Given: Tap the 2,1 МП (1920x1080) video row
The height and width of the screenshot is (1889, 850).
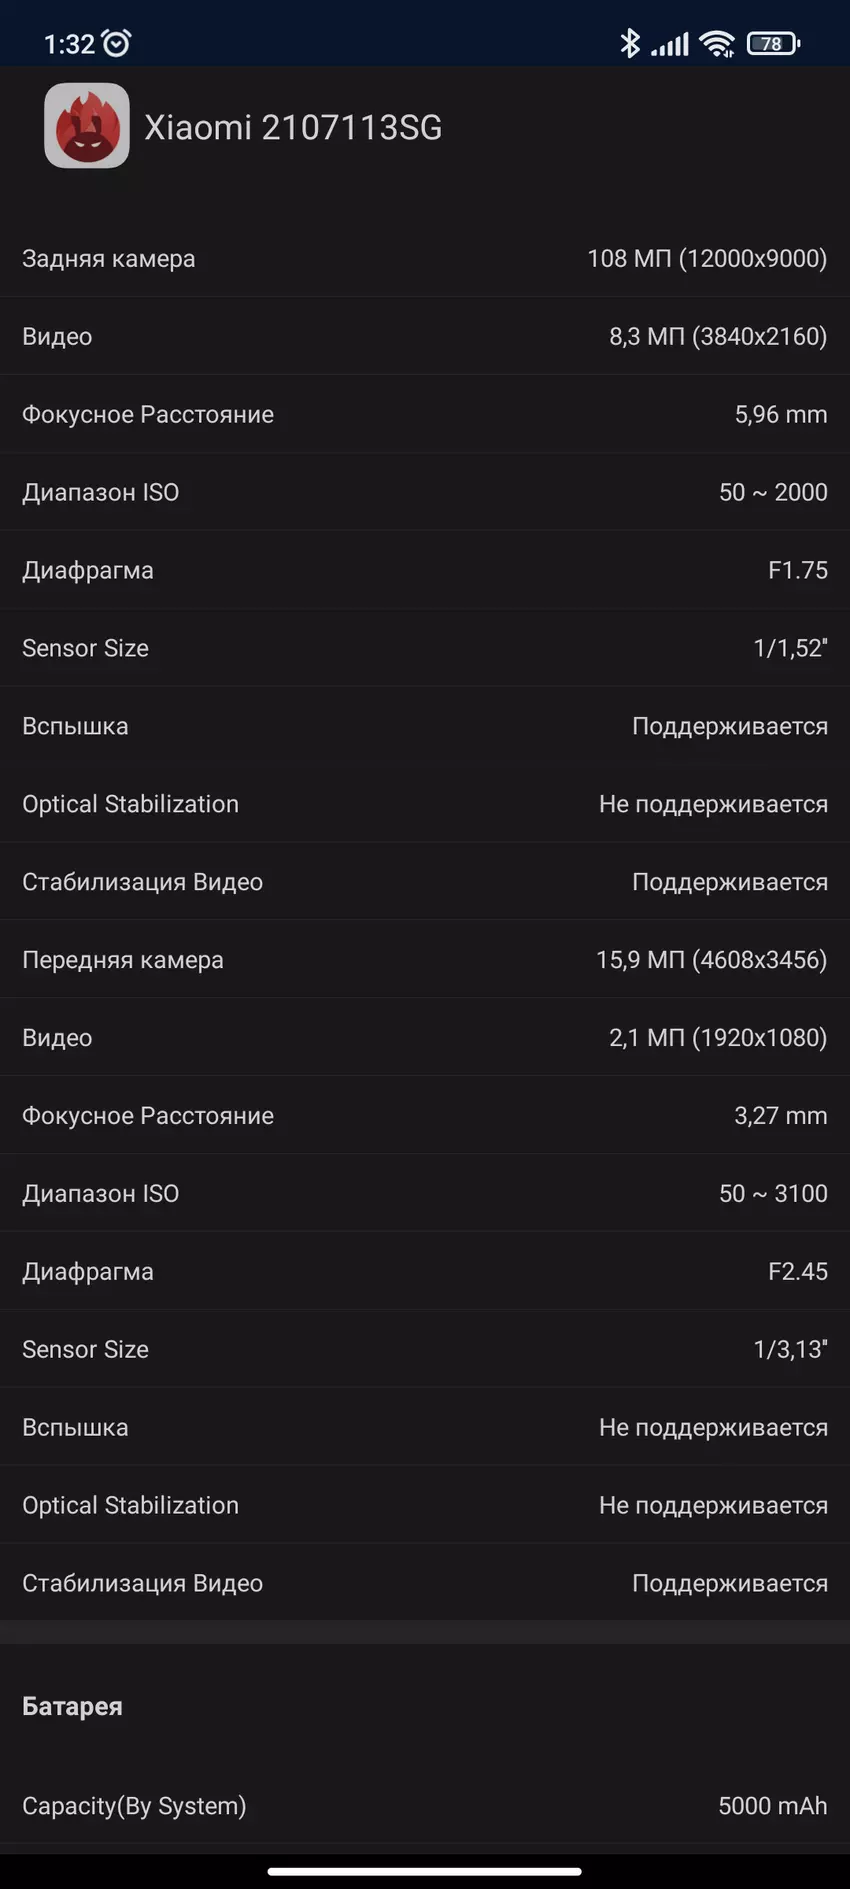Looking at the screenshot, I should click(424, 1038).
